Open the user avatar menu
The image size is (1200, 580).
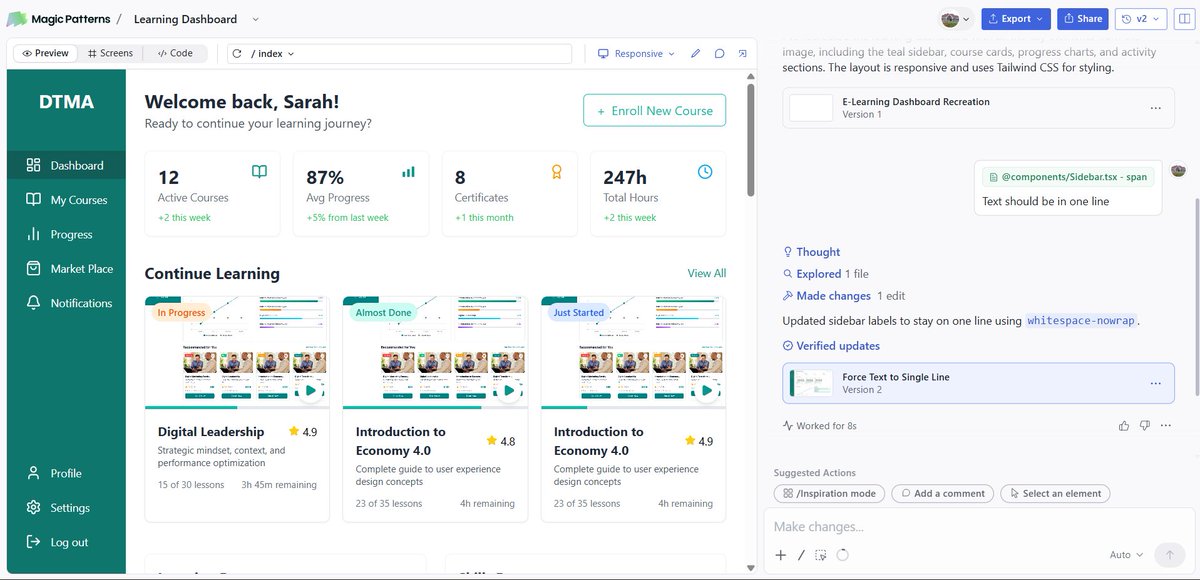click(956, 19)
